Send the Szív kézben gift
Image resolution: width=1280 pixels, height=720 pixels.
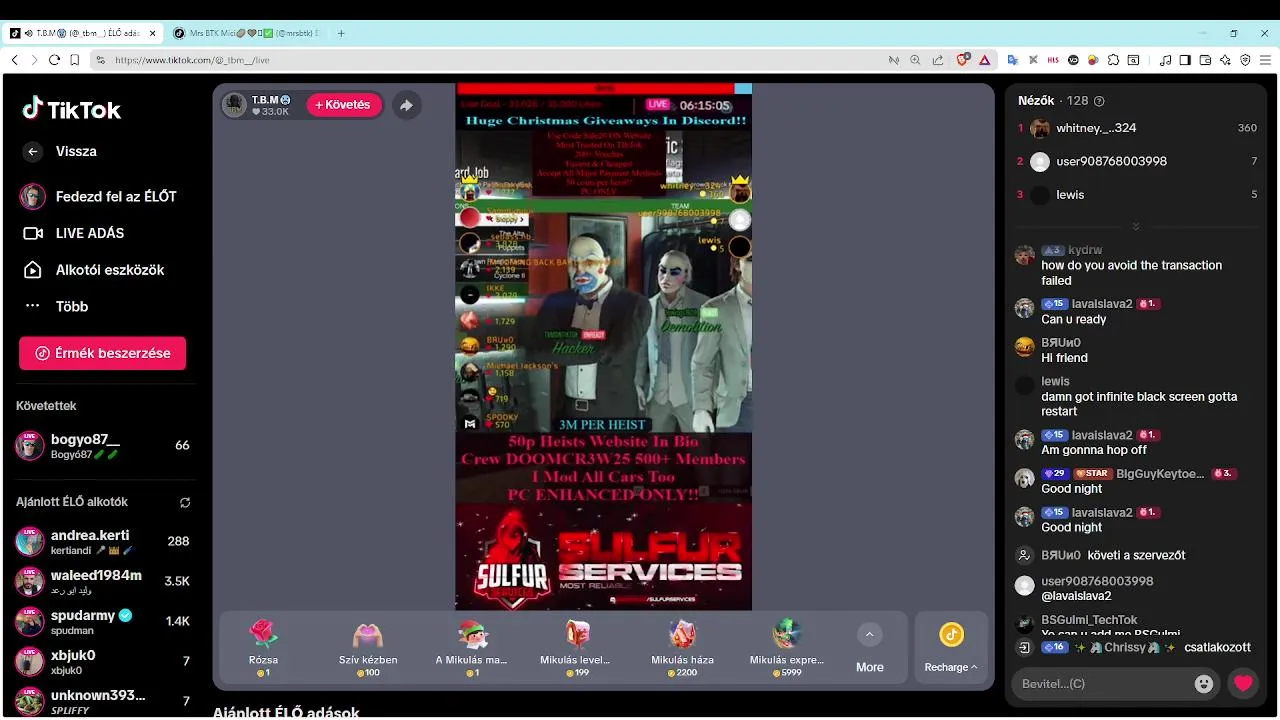coord(368,648)
